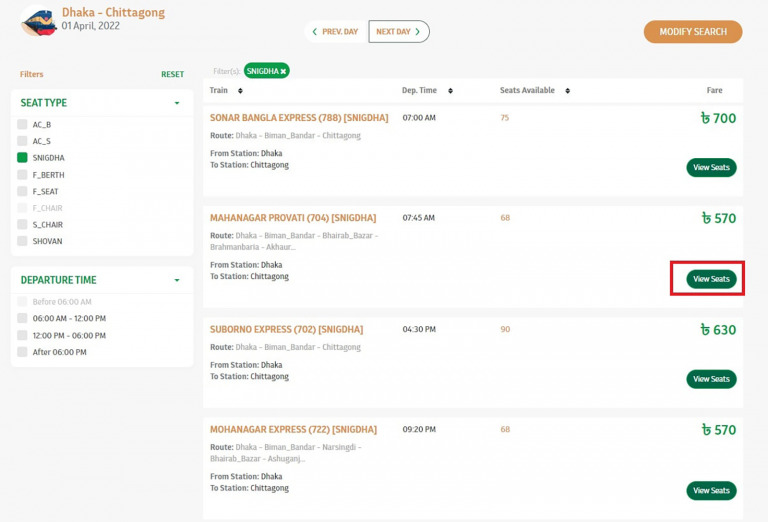Select the 06:00 AM - 12:00 PM departure filter
Viewport: 768px width, 522px height.
tap(22, 319)
